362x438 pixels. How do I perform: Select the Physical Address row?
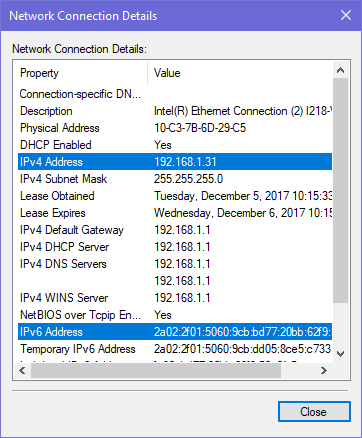coord(175,128)
